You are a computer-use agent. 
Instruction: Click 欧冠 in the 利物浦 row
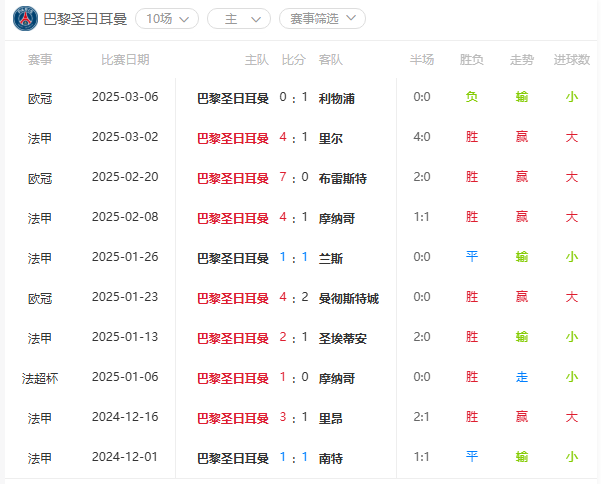coord(40,99)
